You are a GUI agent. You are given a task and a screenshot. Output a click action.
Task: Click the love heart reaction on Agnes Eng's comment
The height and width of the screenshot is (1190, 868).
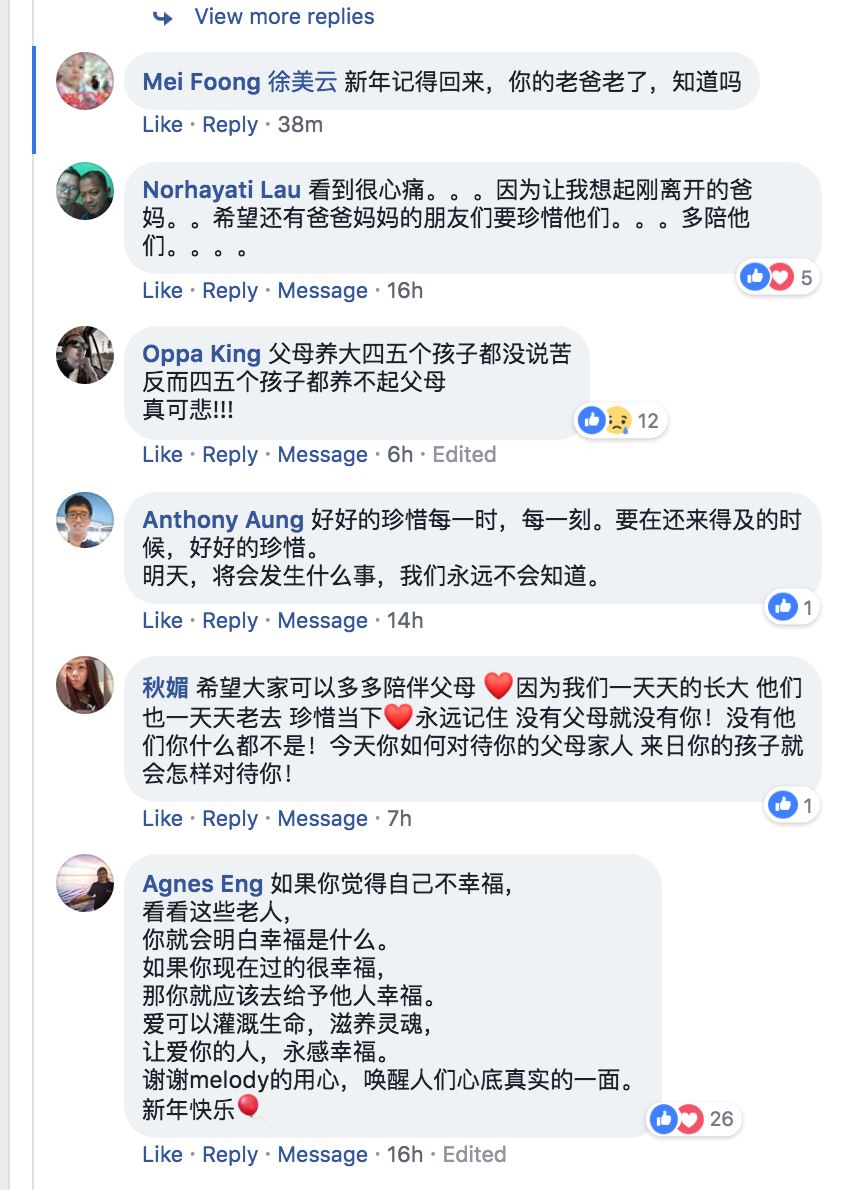coord(688,1122)
